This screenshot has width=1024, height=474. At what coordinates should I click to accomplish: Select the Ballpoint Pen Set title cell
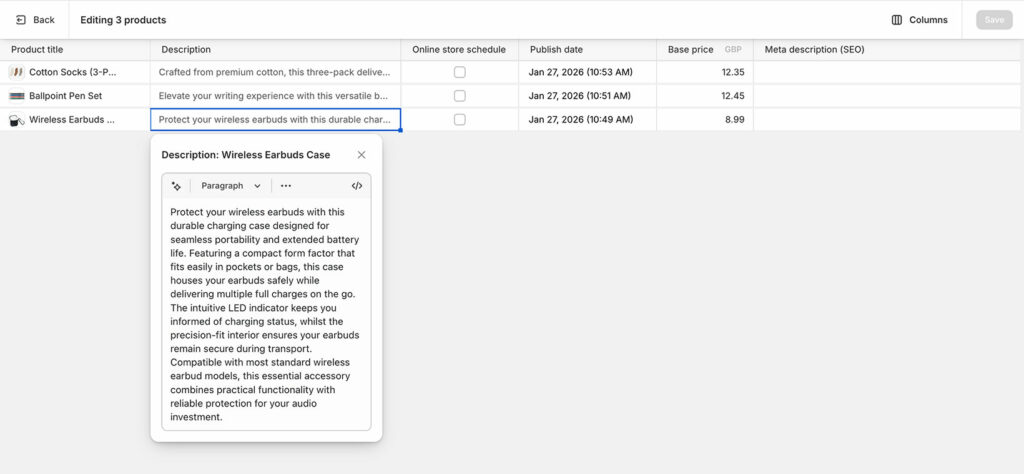pyautogui.click(x=75, y=96)
